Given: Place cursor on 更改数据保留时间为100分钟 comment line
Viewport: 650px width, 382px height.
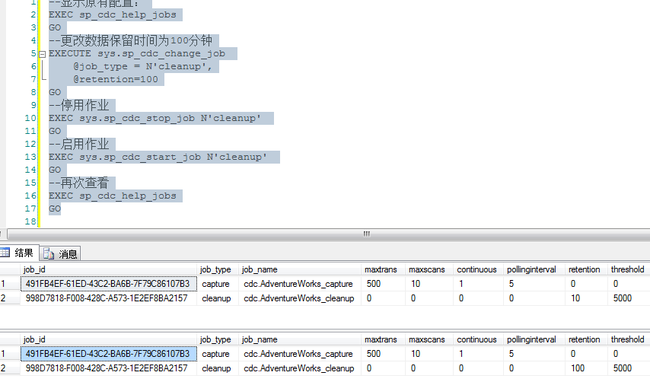Looking at the screenshot, I should coord(131,40).
